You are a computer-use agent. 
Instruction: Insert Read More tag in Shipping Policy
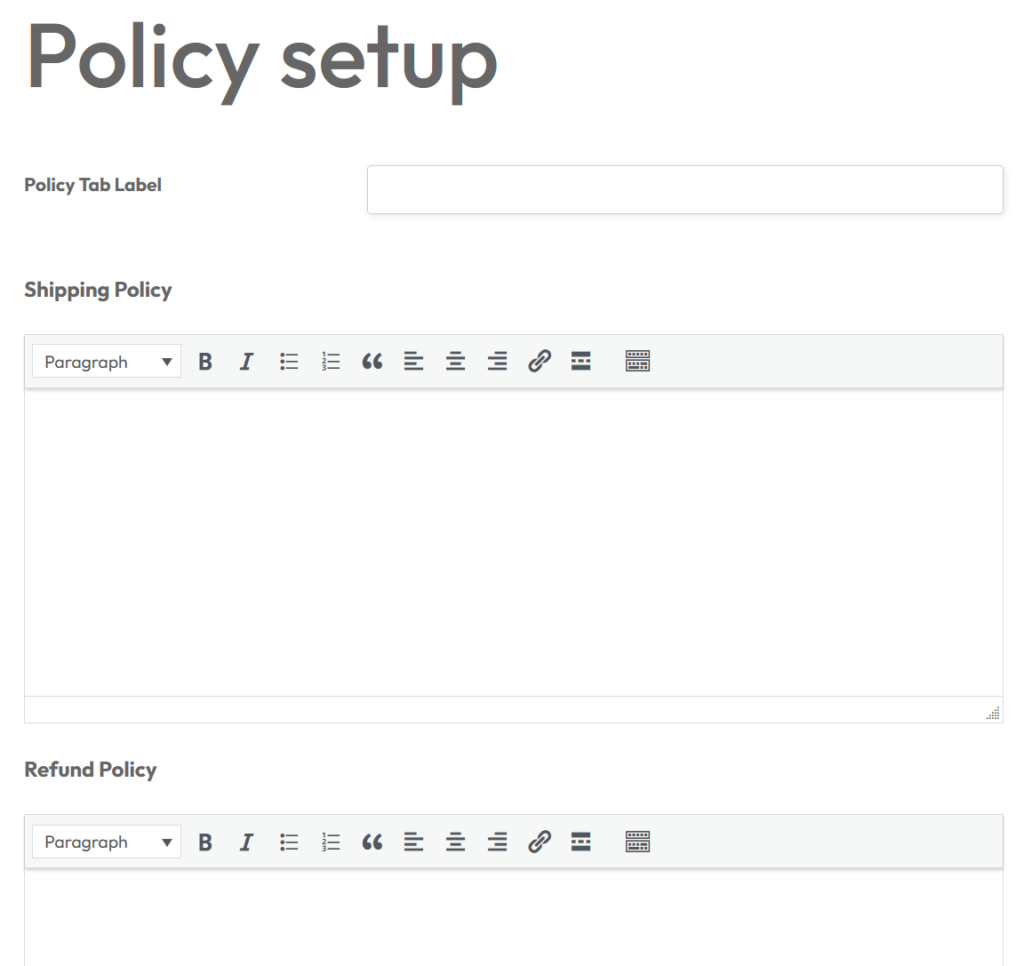581,362
